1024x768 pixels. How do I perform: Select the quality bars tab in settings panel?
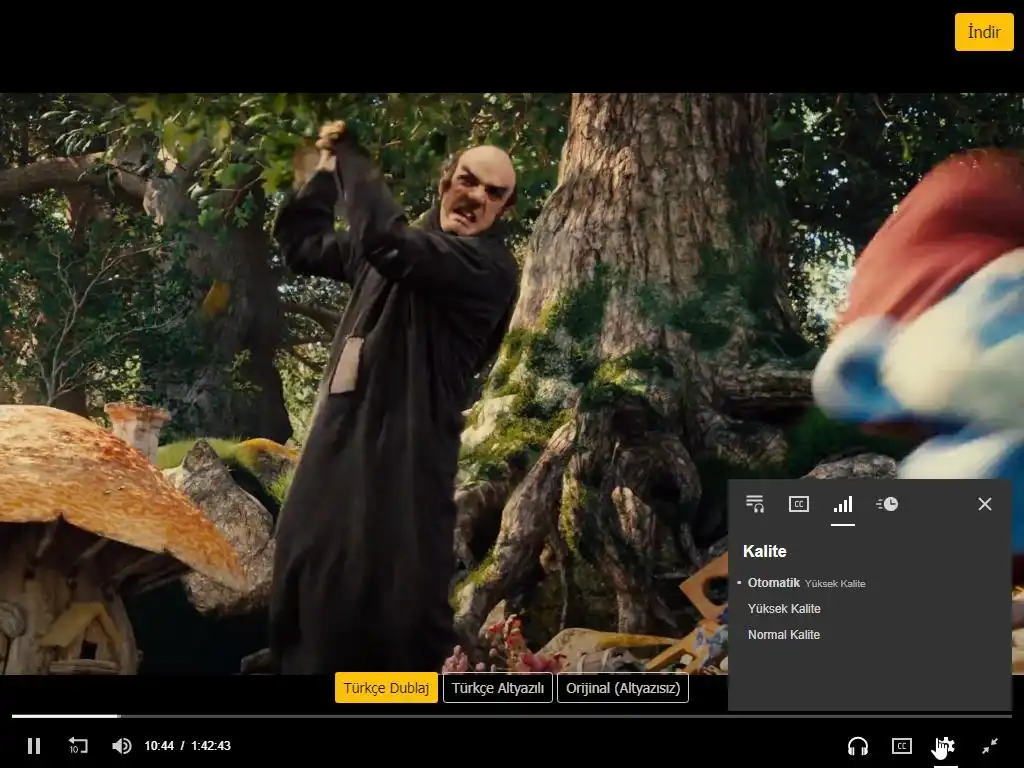tap(843, 504)
